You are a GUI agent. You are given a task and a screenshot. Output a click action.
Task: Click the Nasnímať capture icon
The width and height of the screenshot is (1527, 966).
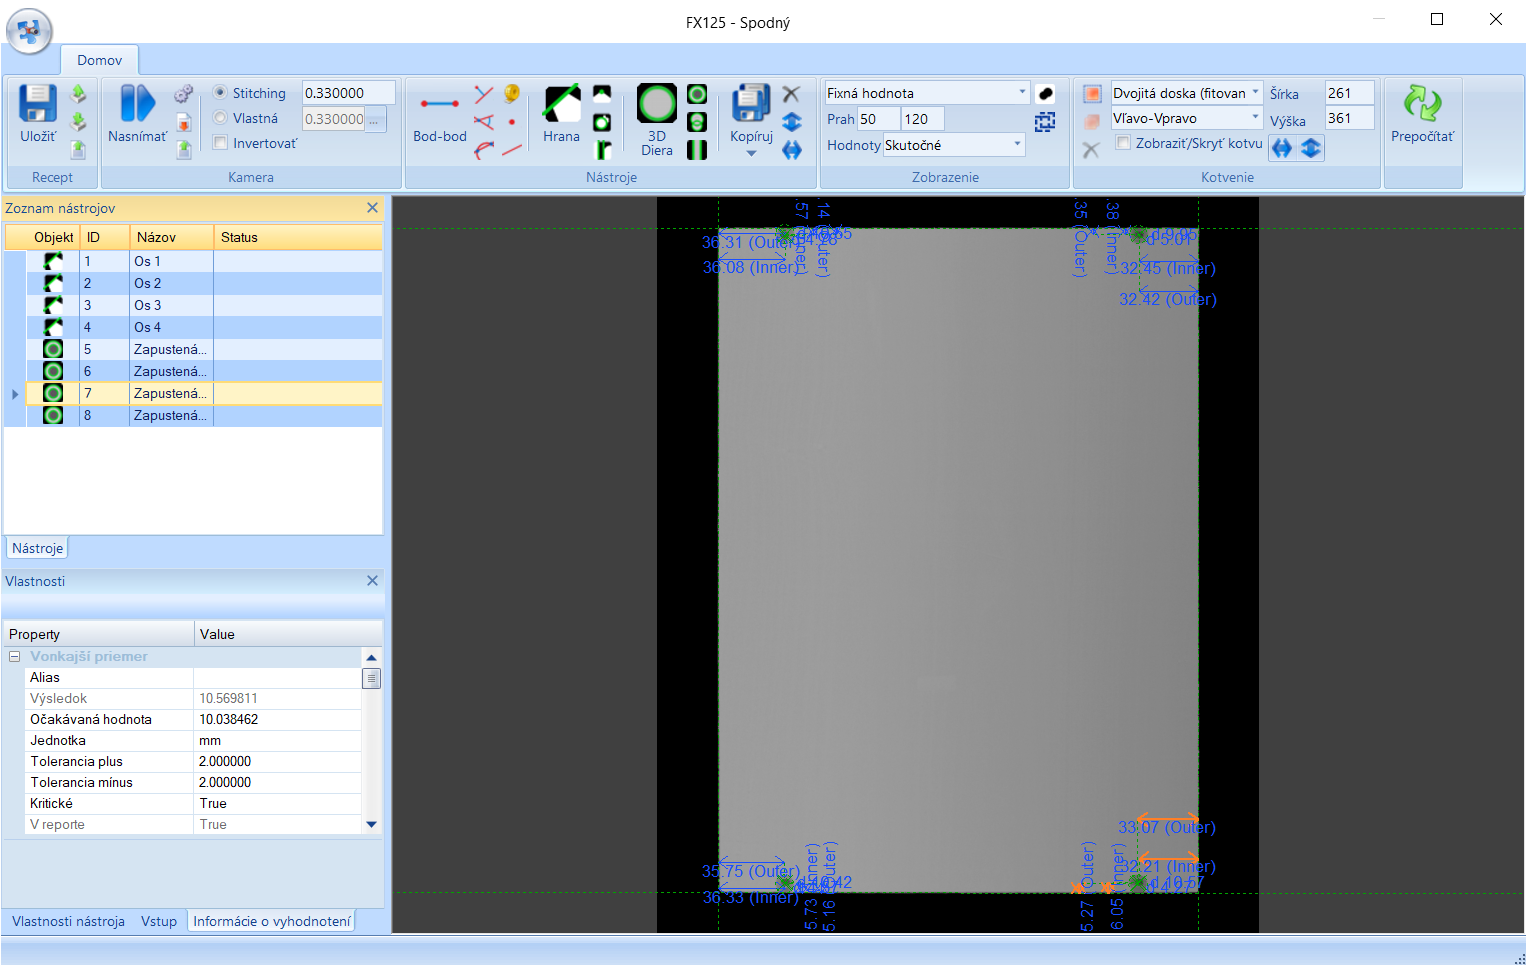[x=137, y=104]
